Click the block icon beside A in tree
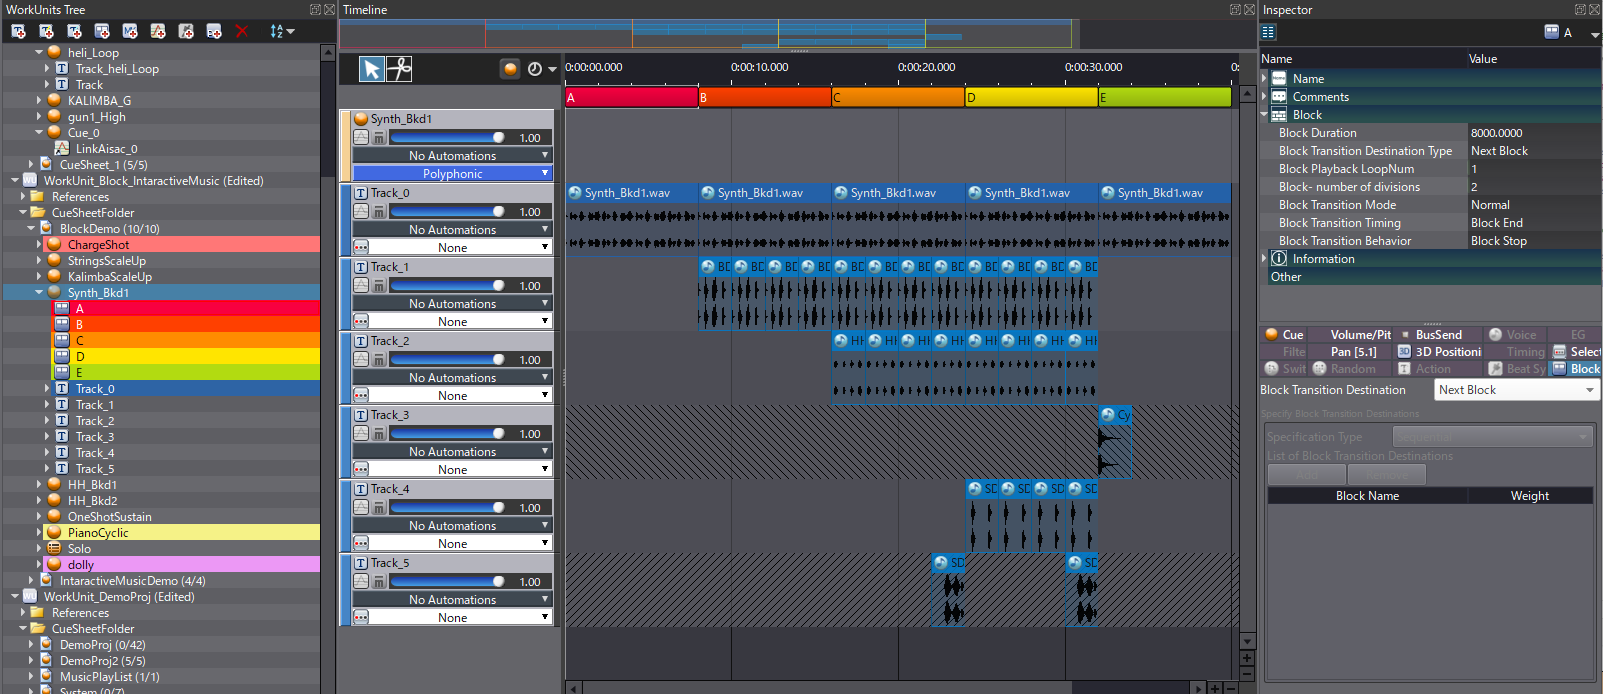1603x694 pixels. 62,308
